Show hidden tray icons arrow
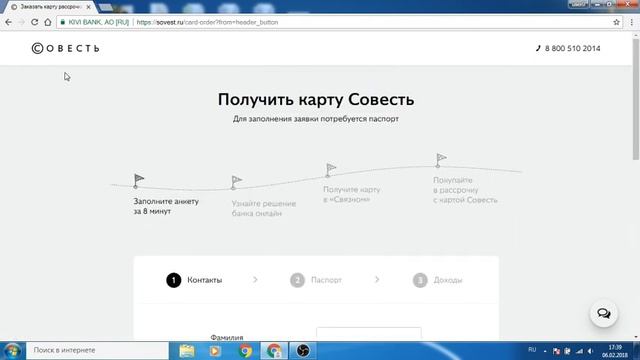This screenshot has width=640, height=360. point(545,351)
